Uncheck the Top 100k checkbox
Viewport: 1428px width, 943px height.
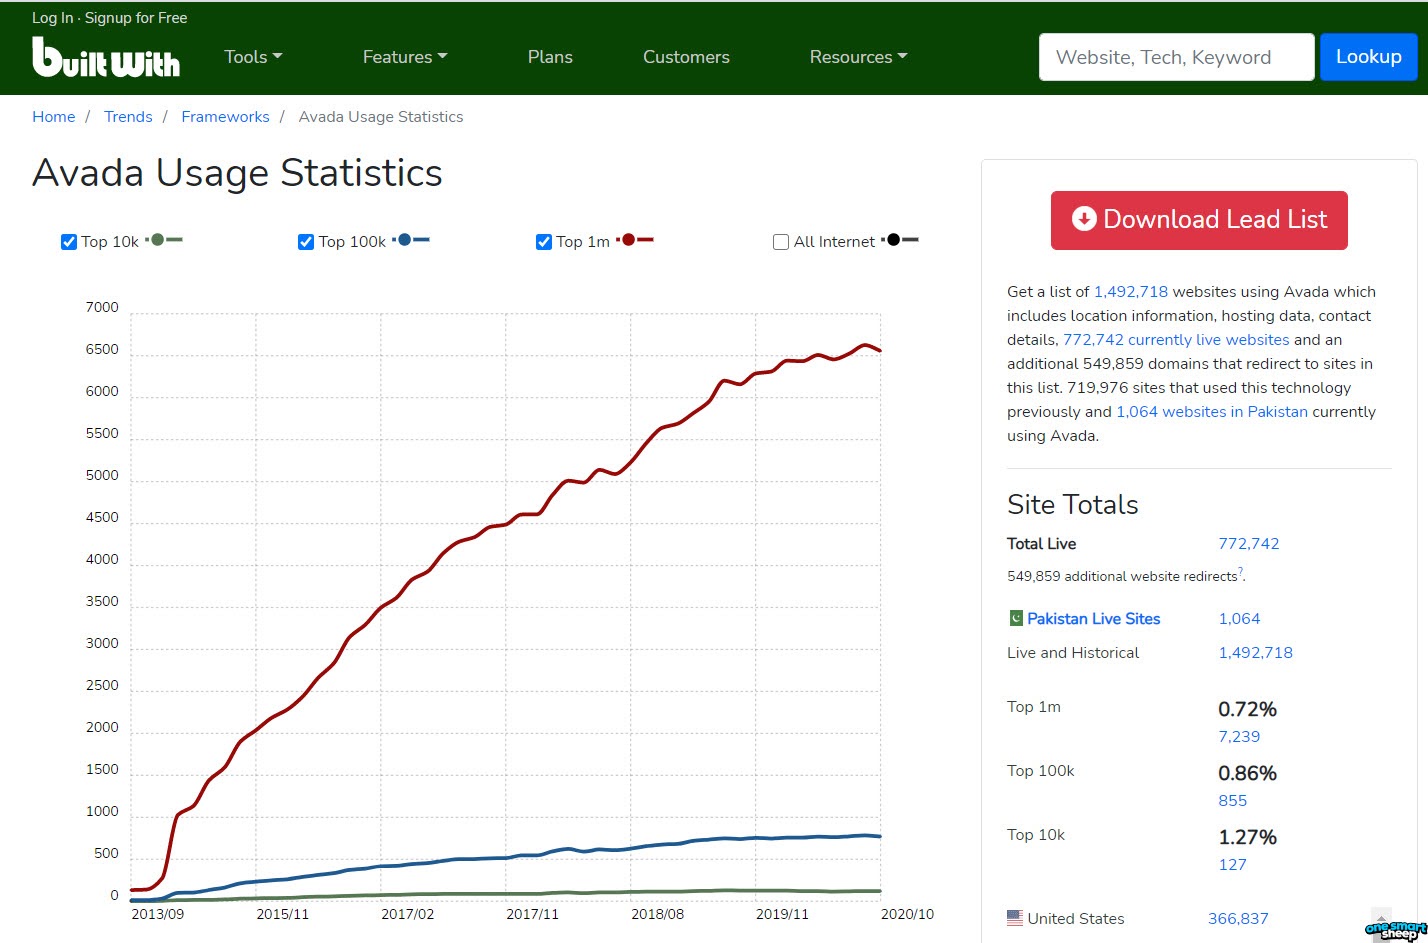[306, 242]
